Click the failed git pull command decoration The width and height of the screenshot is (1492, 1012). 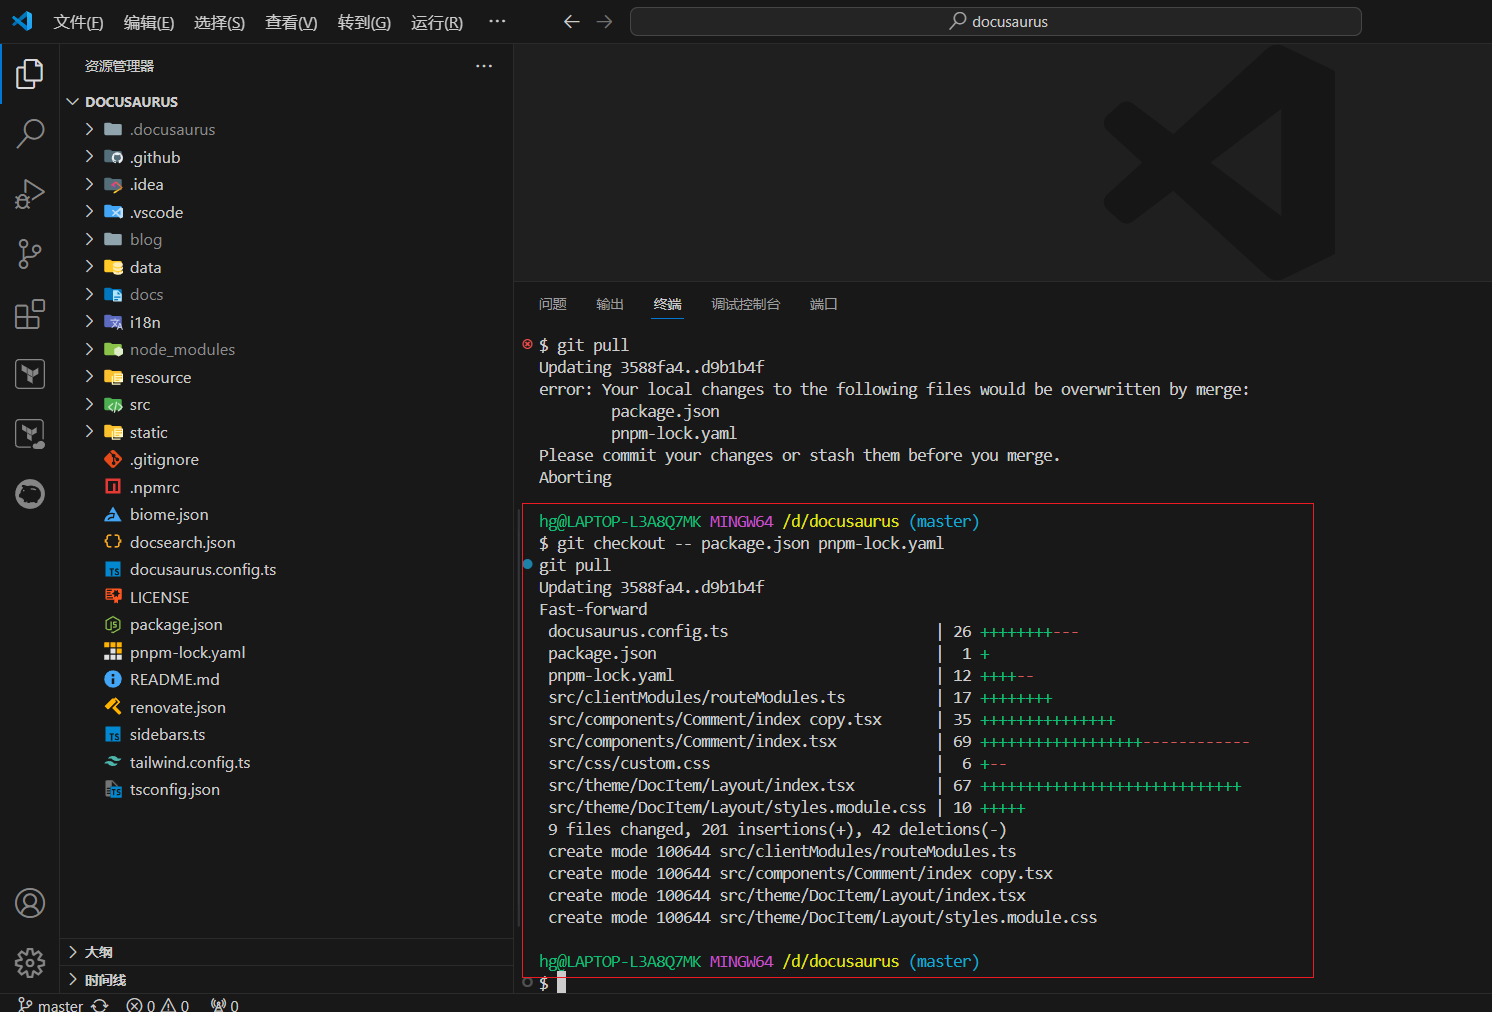pyautogui.click(x=527, y=344)
